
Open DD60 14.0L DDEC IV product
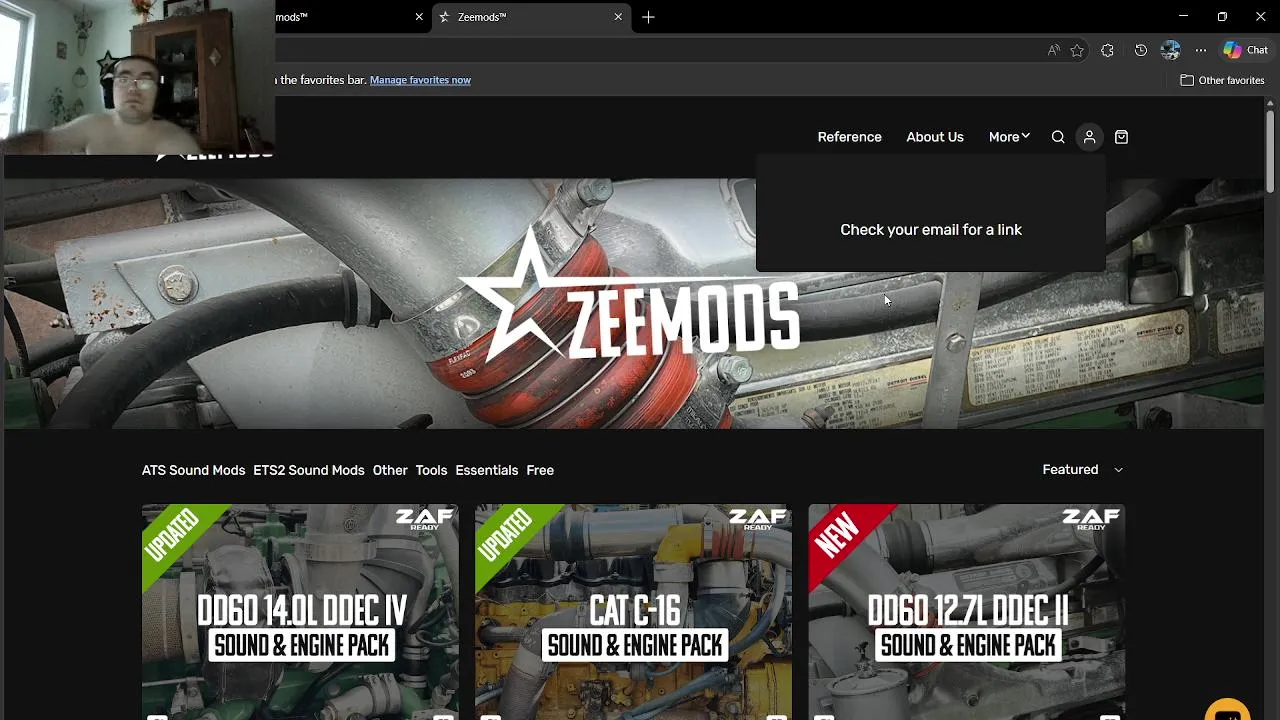tap(300, 612)
